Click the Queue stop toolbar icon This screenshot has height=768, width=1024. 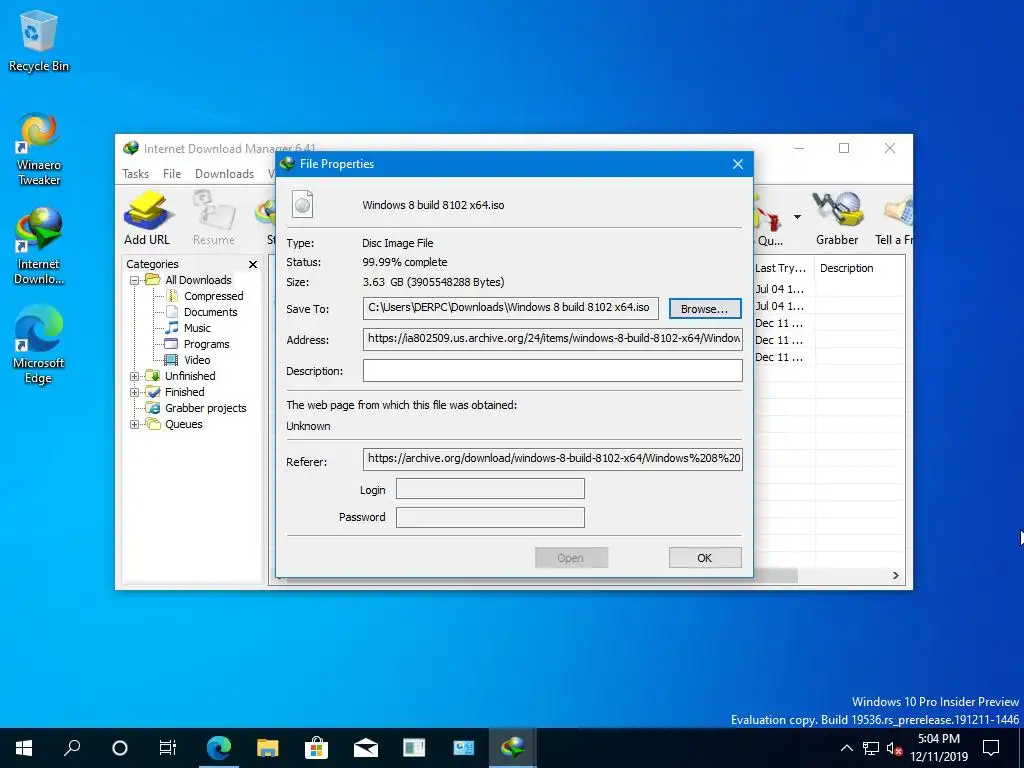(768, 219)
